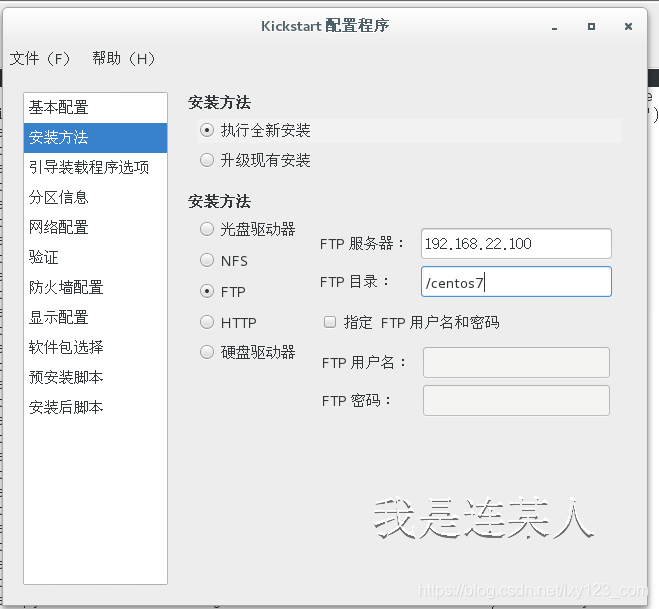Click the FTP 密码 field
The height and width of the screenshot is (609, 659).
516,401
